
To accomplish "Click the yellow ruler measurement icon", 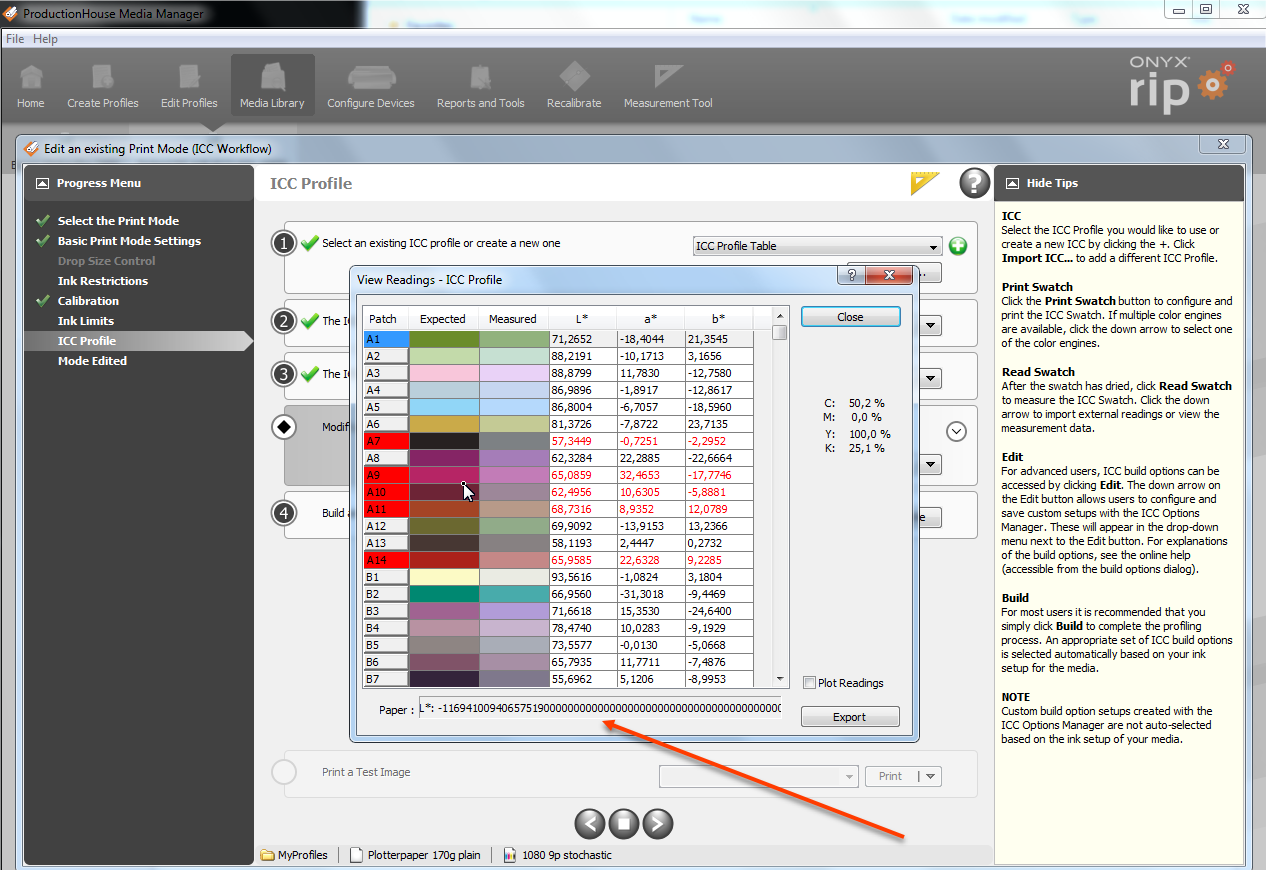I will (x=926, y=183).
